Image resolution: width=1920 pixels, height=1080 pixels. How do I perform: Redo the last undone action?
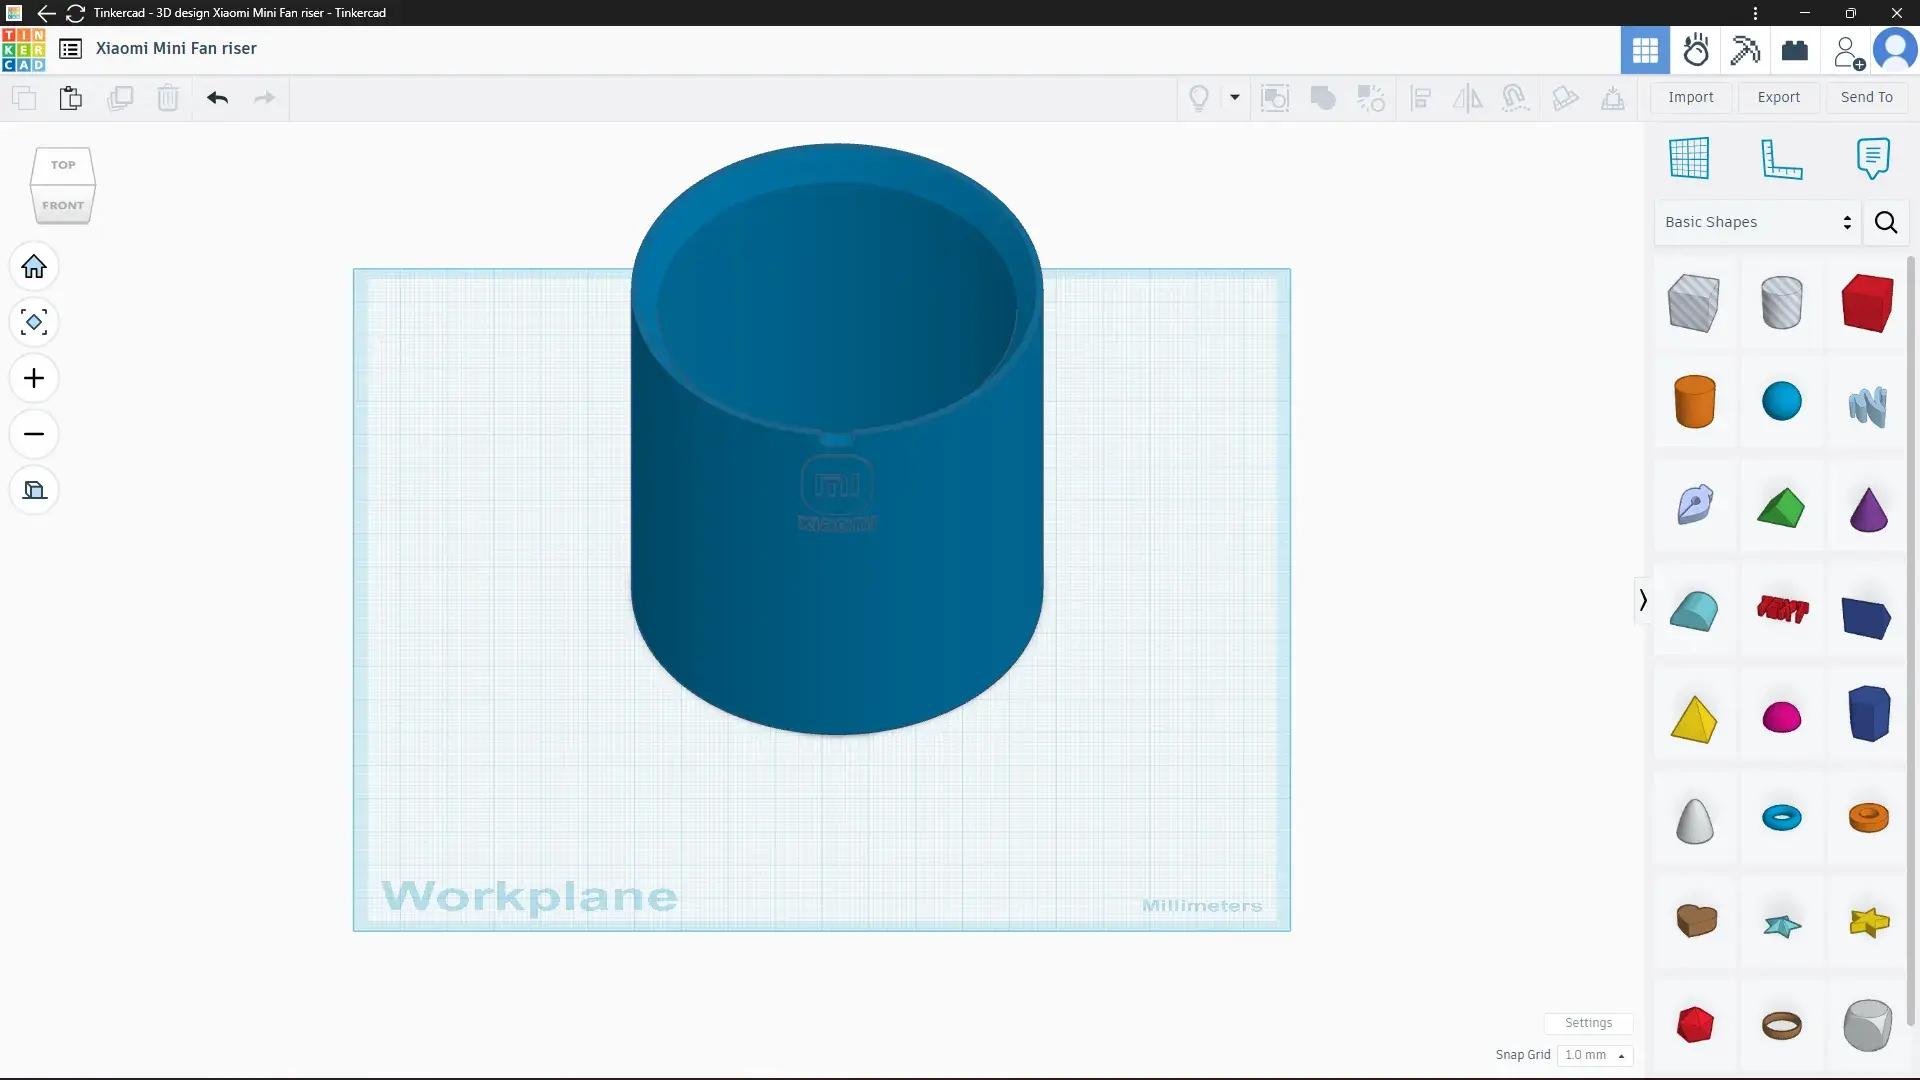(x=264, y=98)
